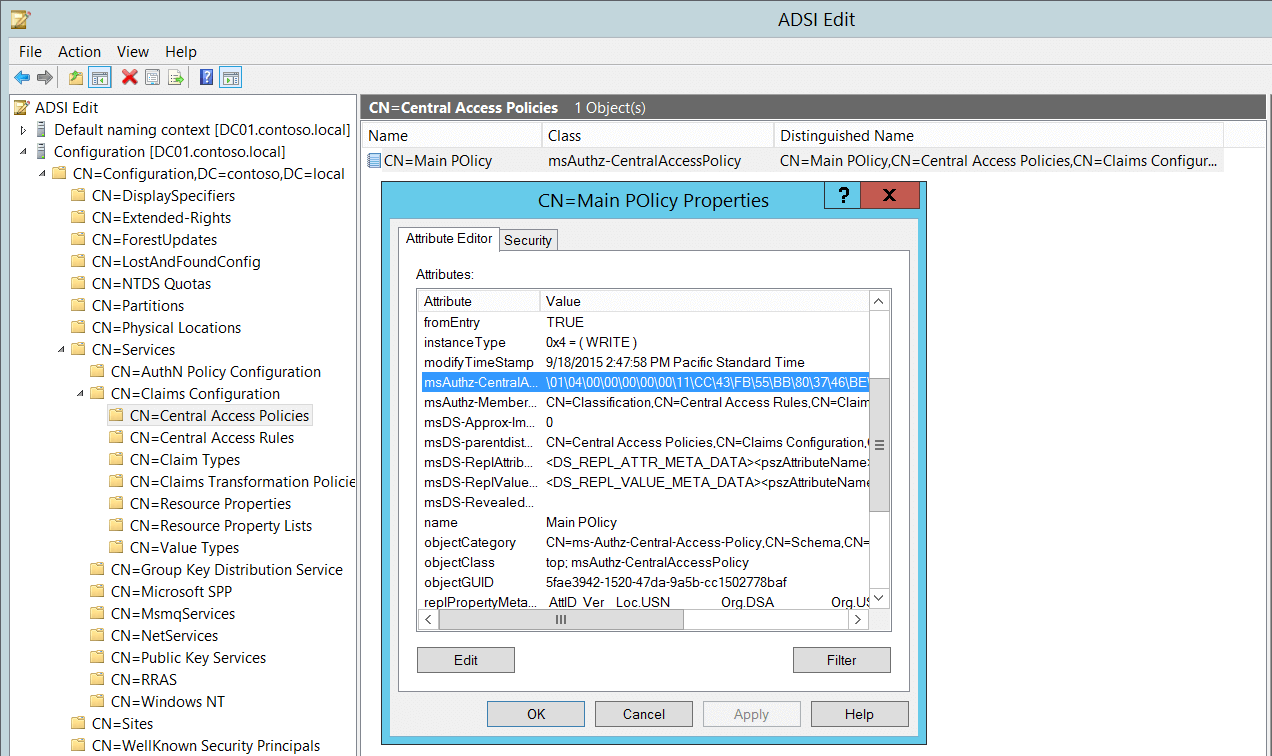Click the Edit button in Attribute Editor
The image size is (1272, 756).
[465, 660]
